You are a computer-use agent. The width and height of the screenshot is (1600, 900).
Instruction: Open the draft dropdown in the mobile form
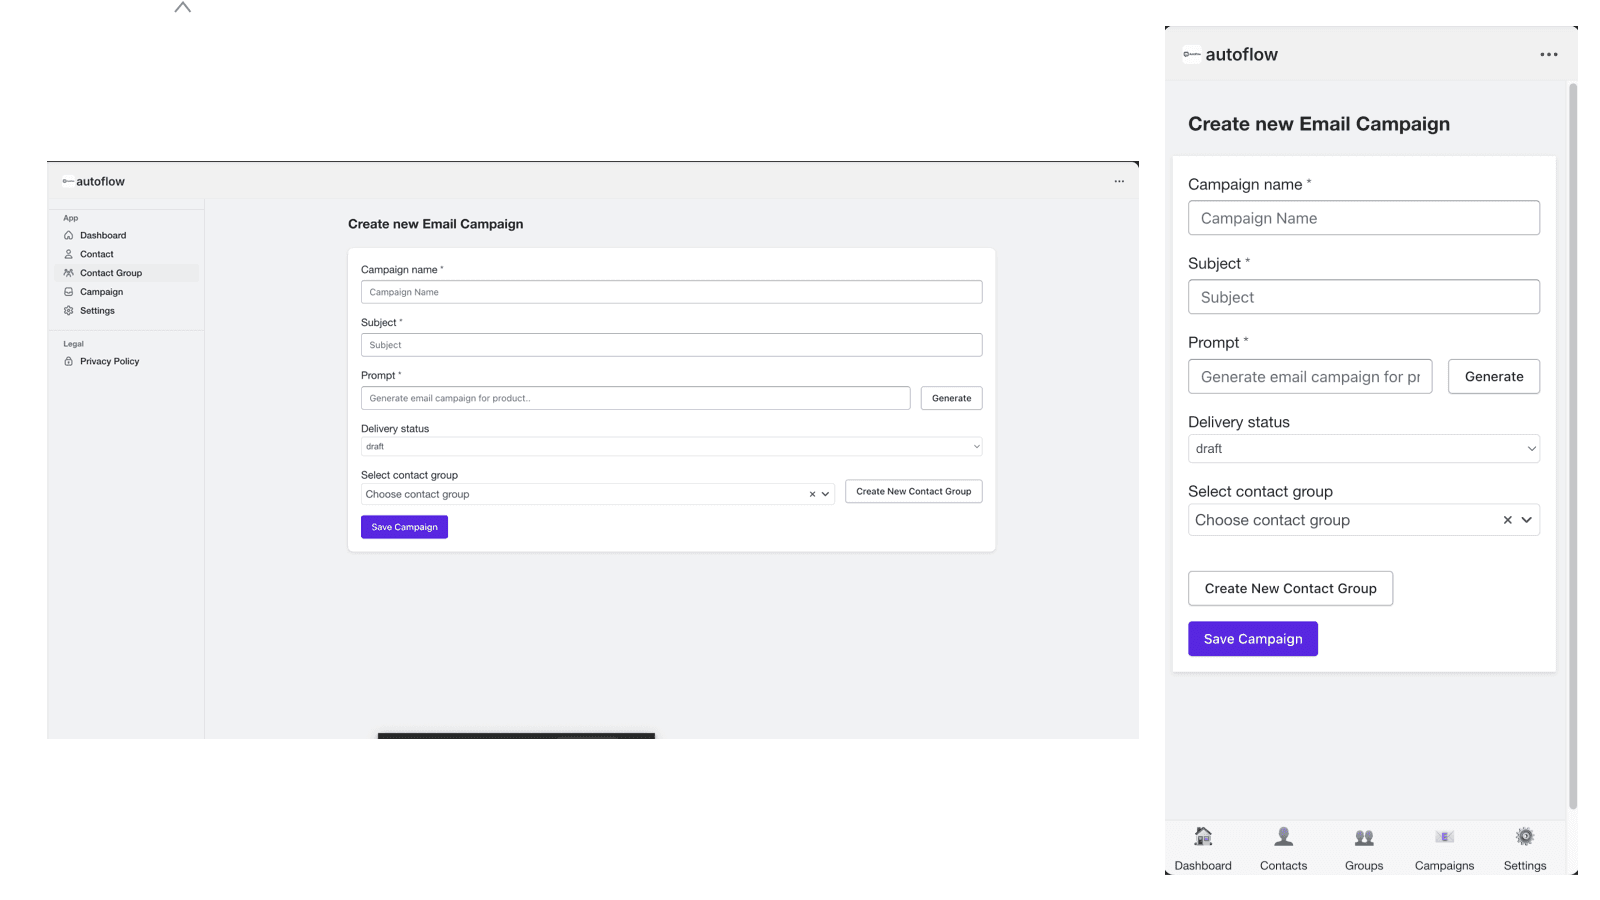coord(1363,448)
